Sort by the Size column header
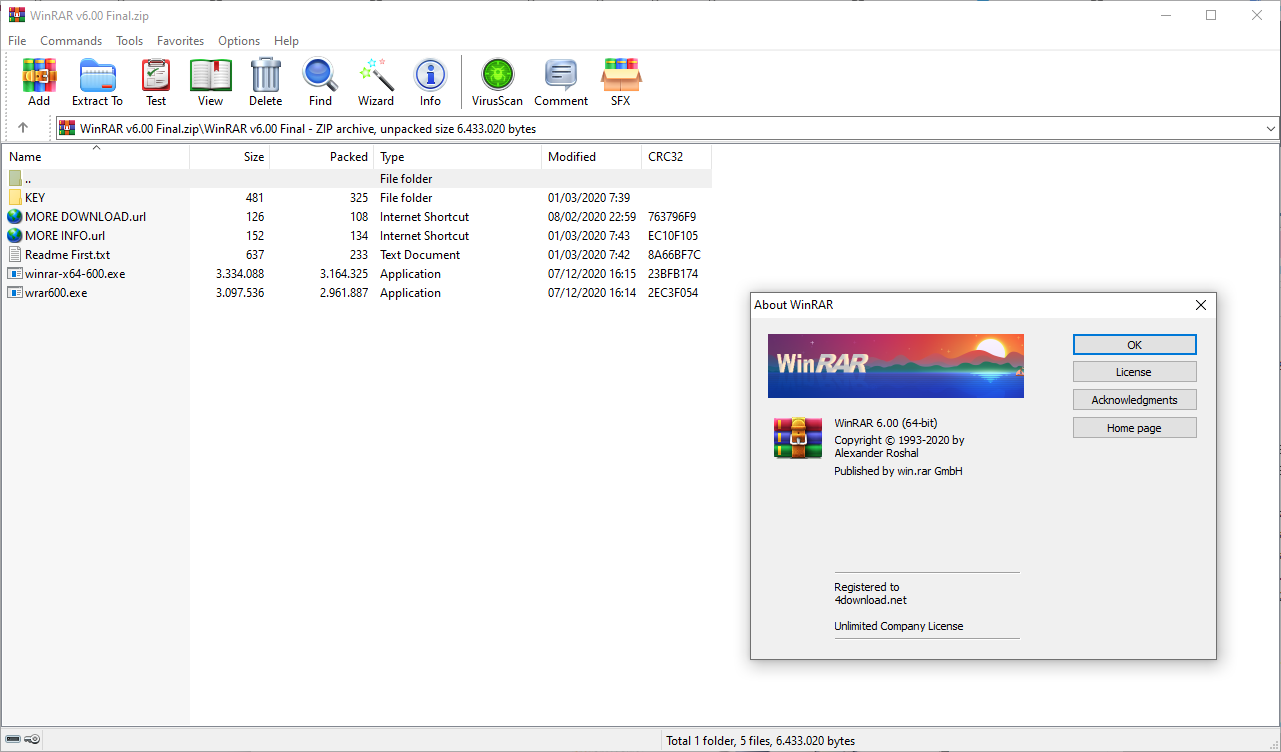Viewport: 1281px width, 752px height. [x=230, y=157]
